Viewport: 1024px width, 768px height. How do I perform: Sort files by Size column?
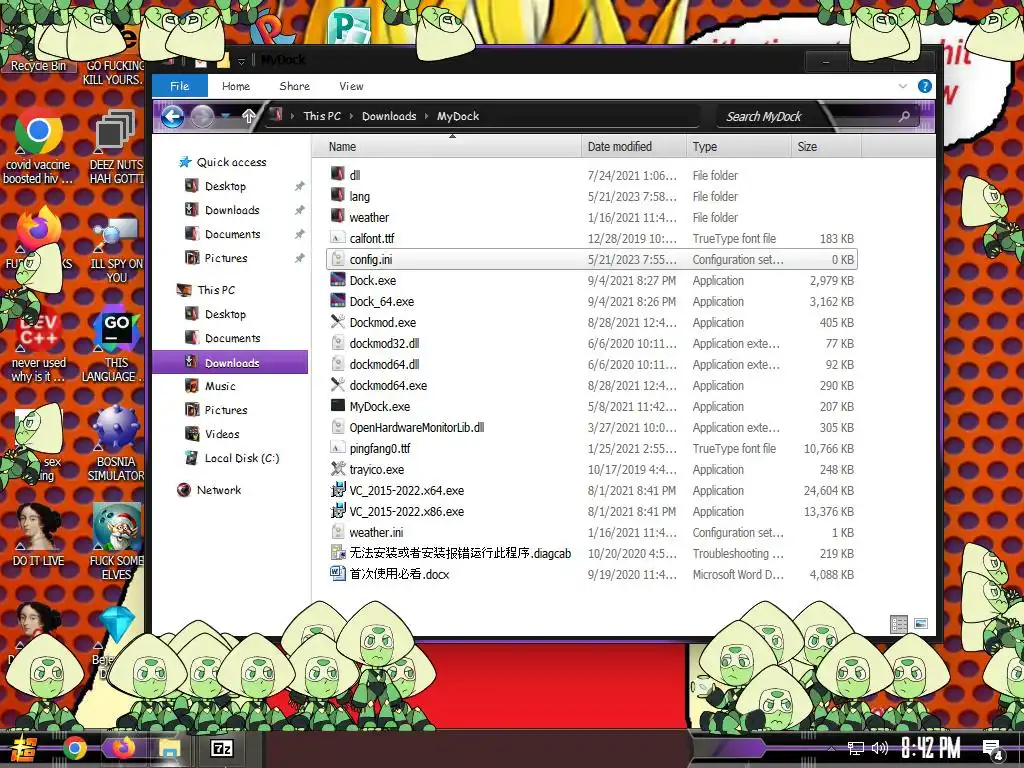[825, 146]
